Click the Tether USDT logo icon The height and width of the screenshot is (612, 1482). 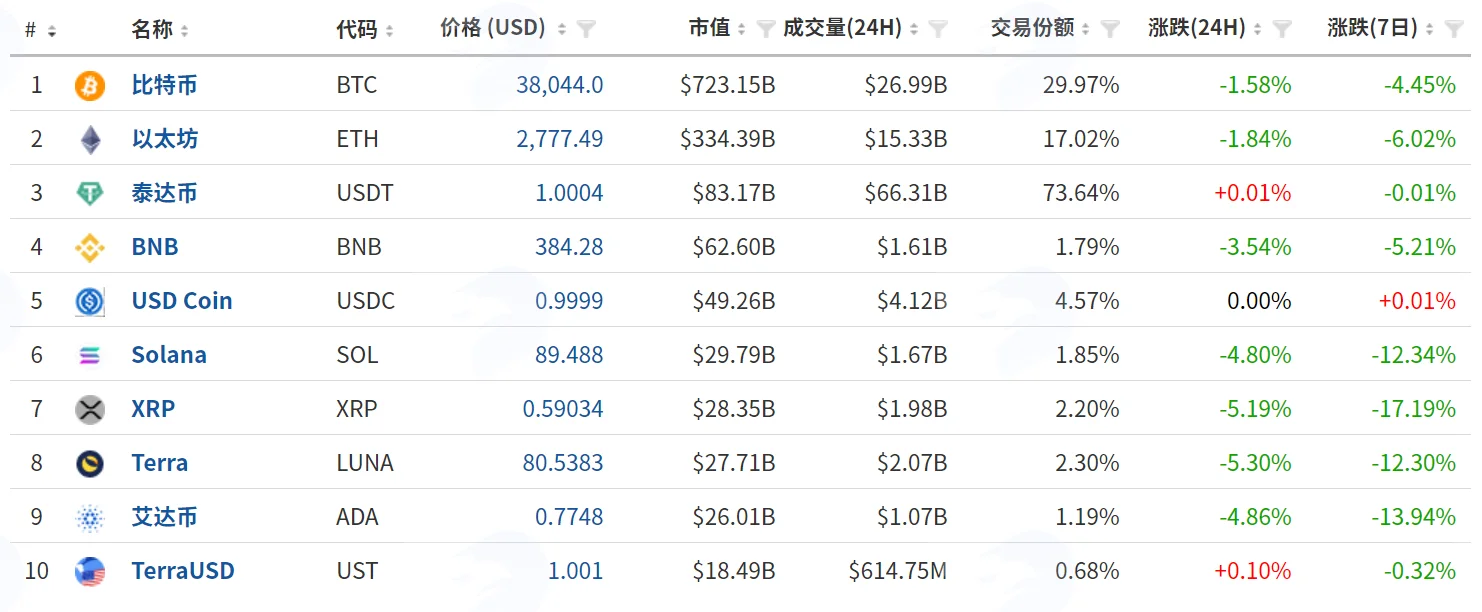[x=90, y=194]
